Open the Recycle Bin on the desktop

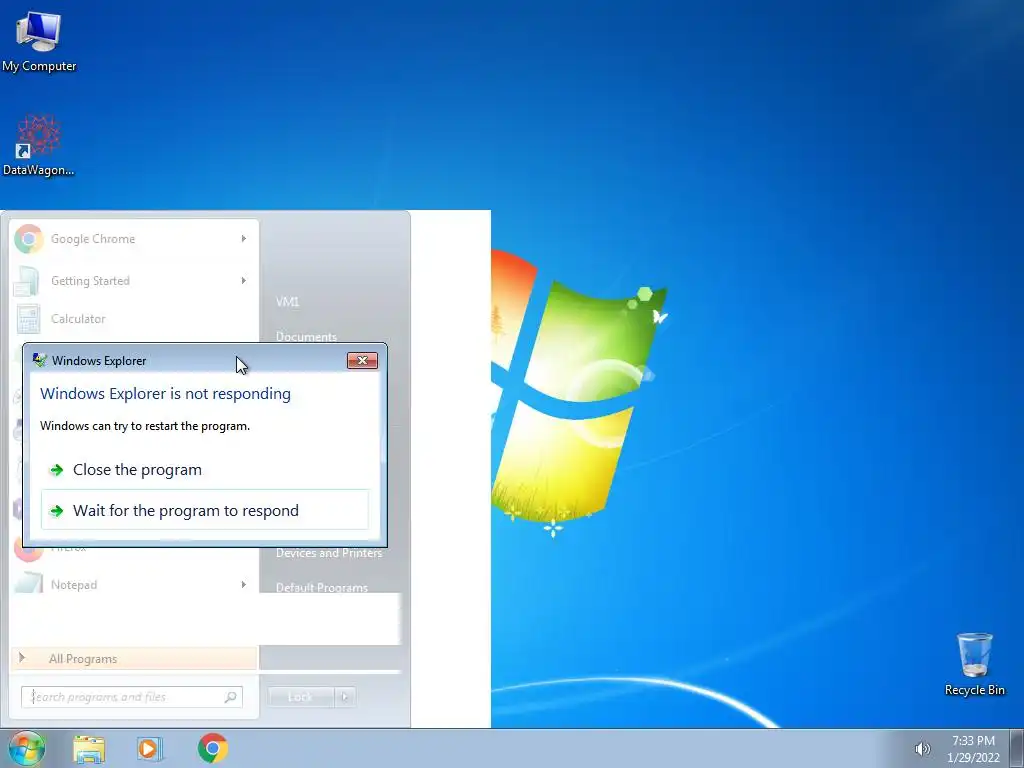(974, 664)
